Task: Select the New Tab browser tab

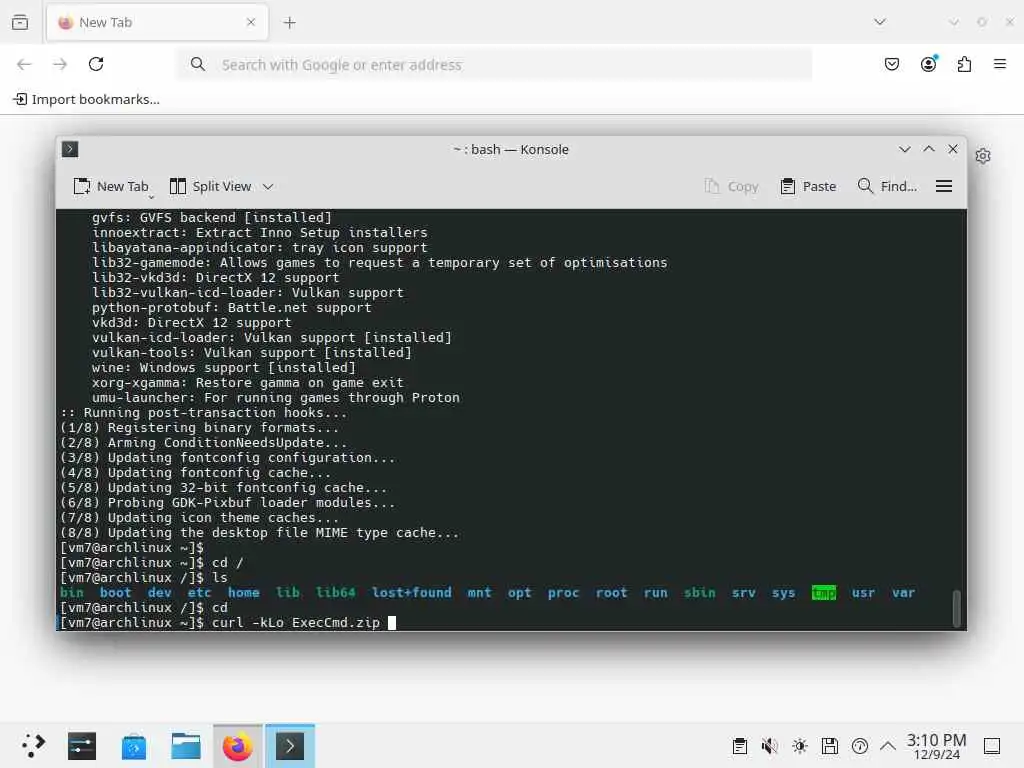Action: [157, 23]
